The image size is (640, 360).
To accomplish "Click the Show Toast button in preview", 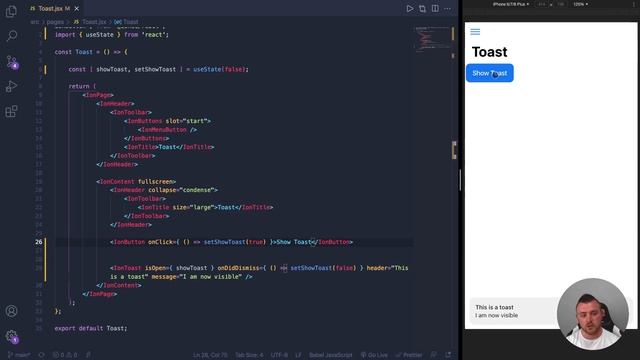I will (x=490, y=73).
